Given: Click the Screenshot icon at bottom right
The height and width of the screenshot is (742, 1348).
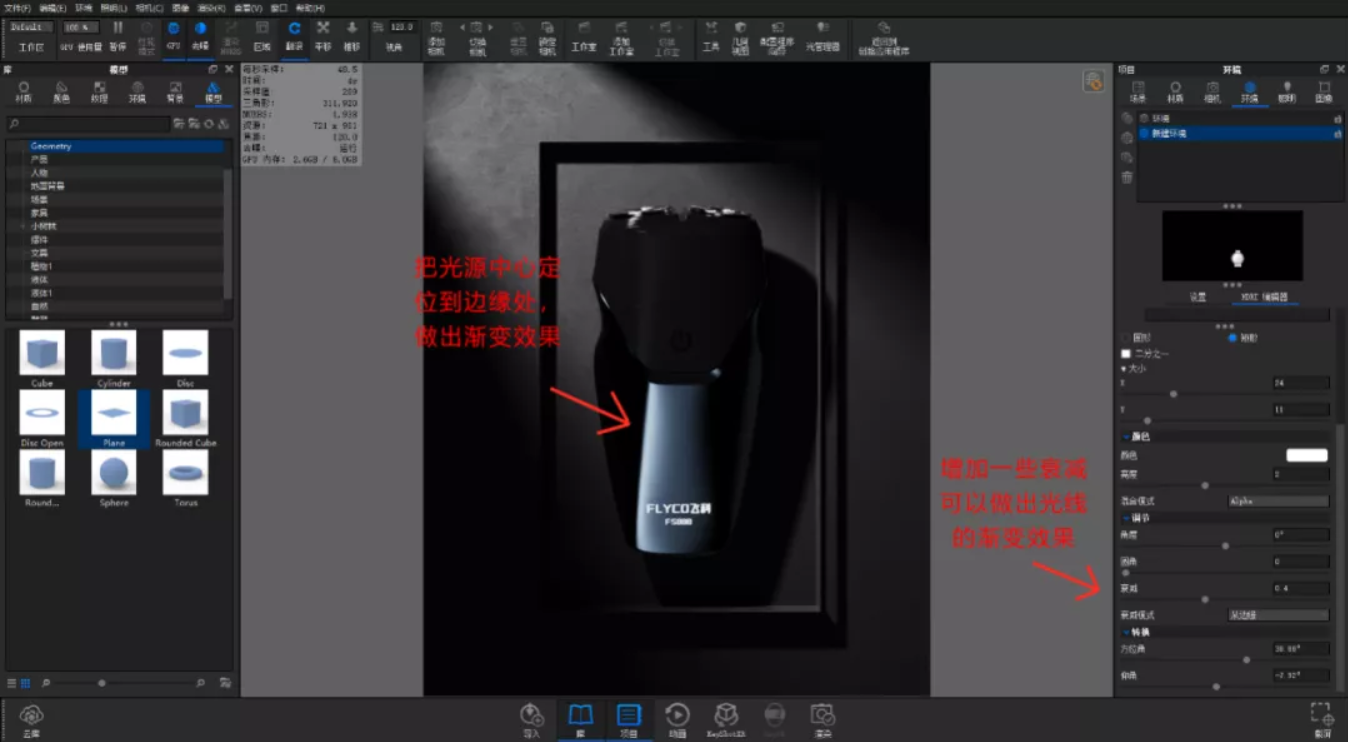Looking at the screenshot, I should coord(1323,714).
